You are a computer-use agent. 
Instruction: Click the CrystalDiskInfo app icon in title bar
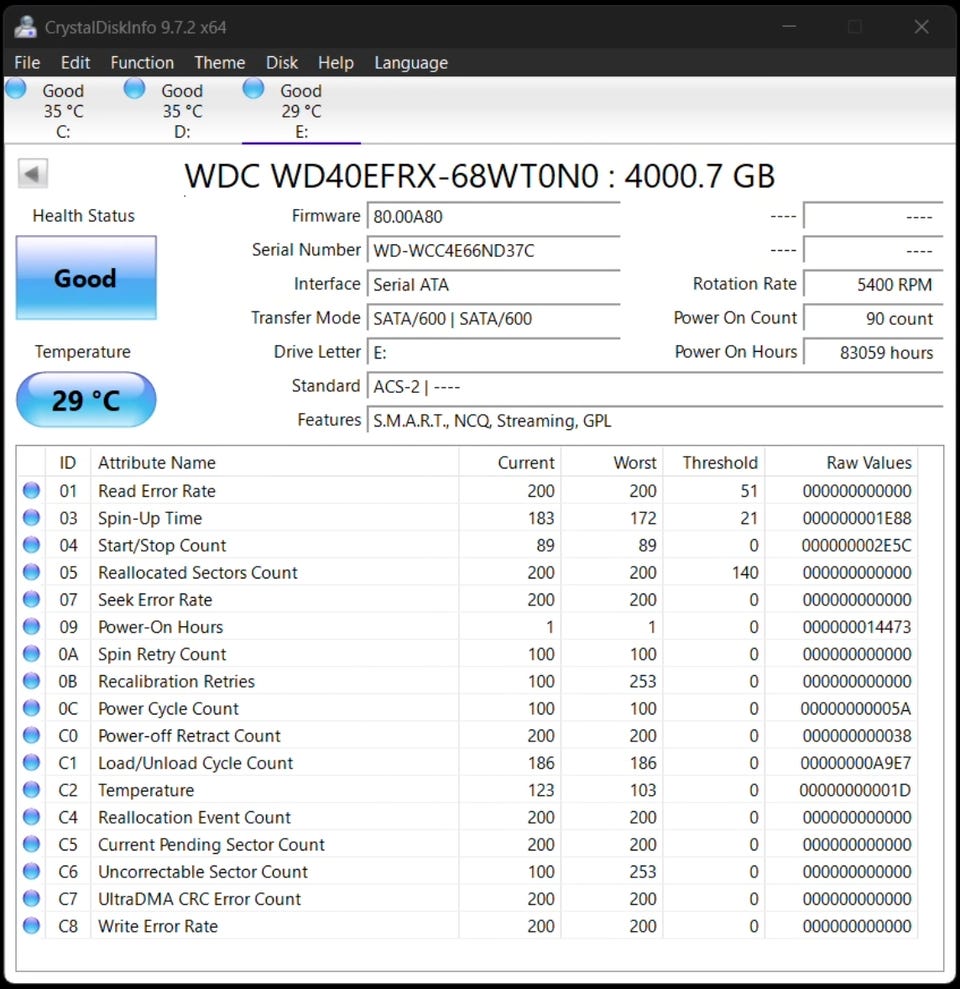(25, 26)
